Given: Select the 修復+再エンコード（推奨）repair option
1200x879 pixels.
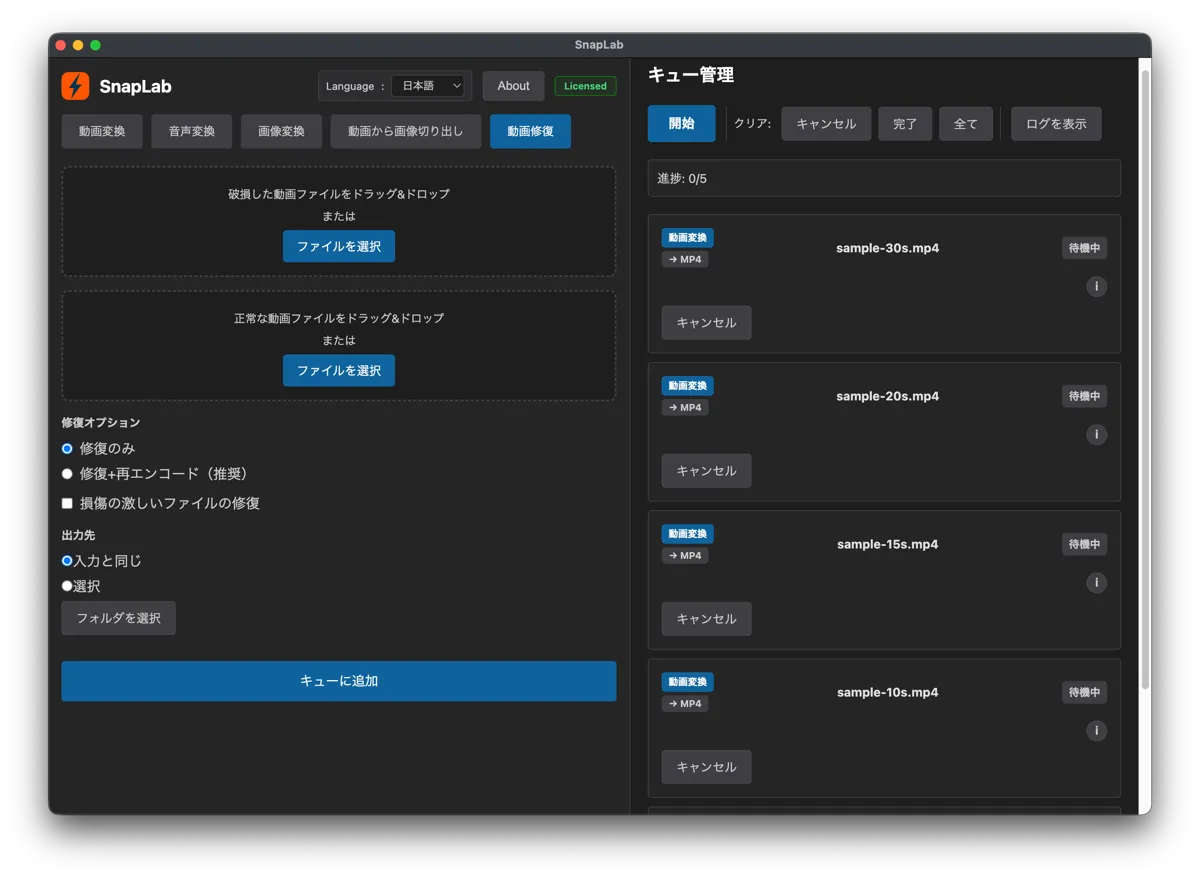Looking at the screenshot, I should point(67,473).
